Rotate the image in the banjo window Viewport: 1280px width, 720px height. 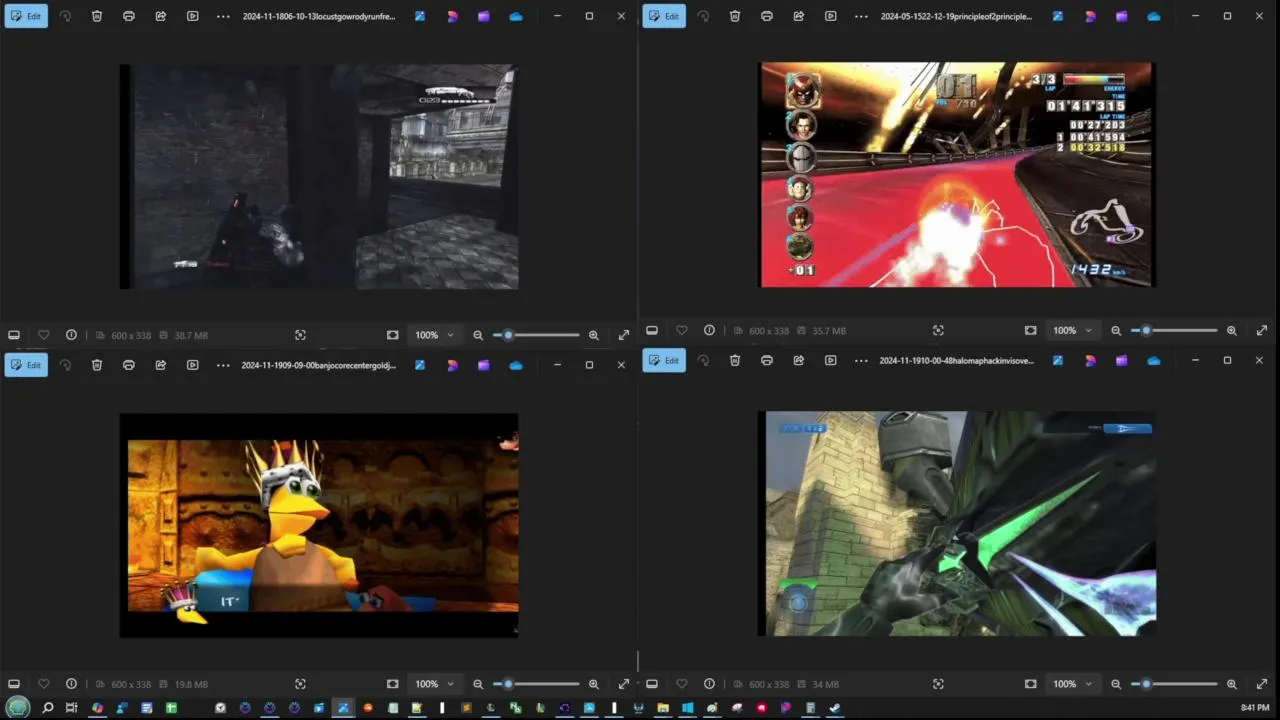[x=65, y=365]
